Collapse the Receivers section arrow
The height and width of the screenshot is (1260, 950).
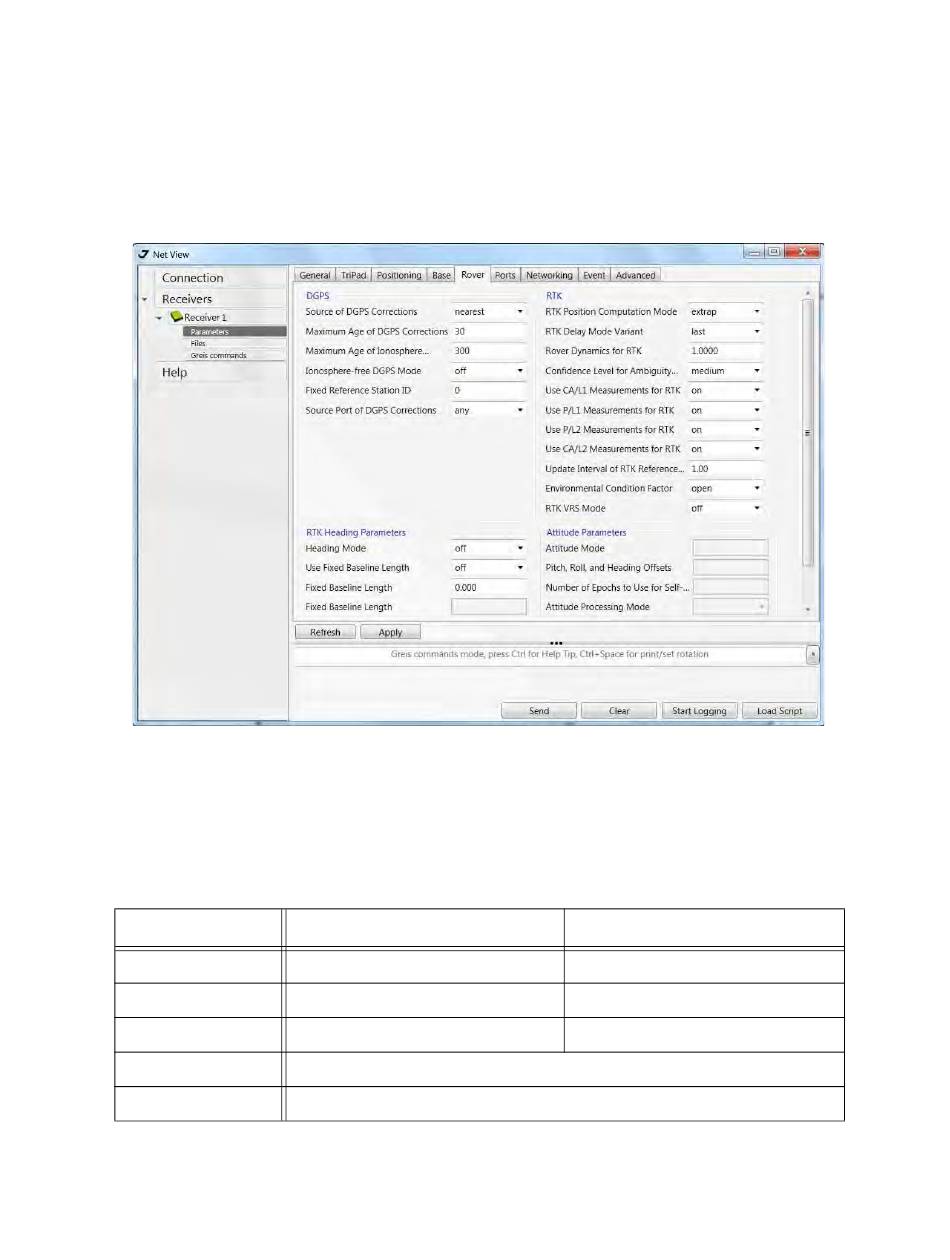(144, 299)
